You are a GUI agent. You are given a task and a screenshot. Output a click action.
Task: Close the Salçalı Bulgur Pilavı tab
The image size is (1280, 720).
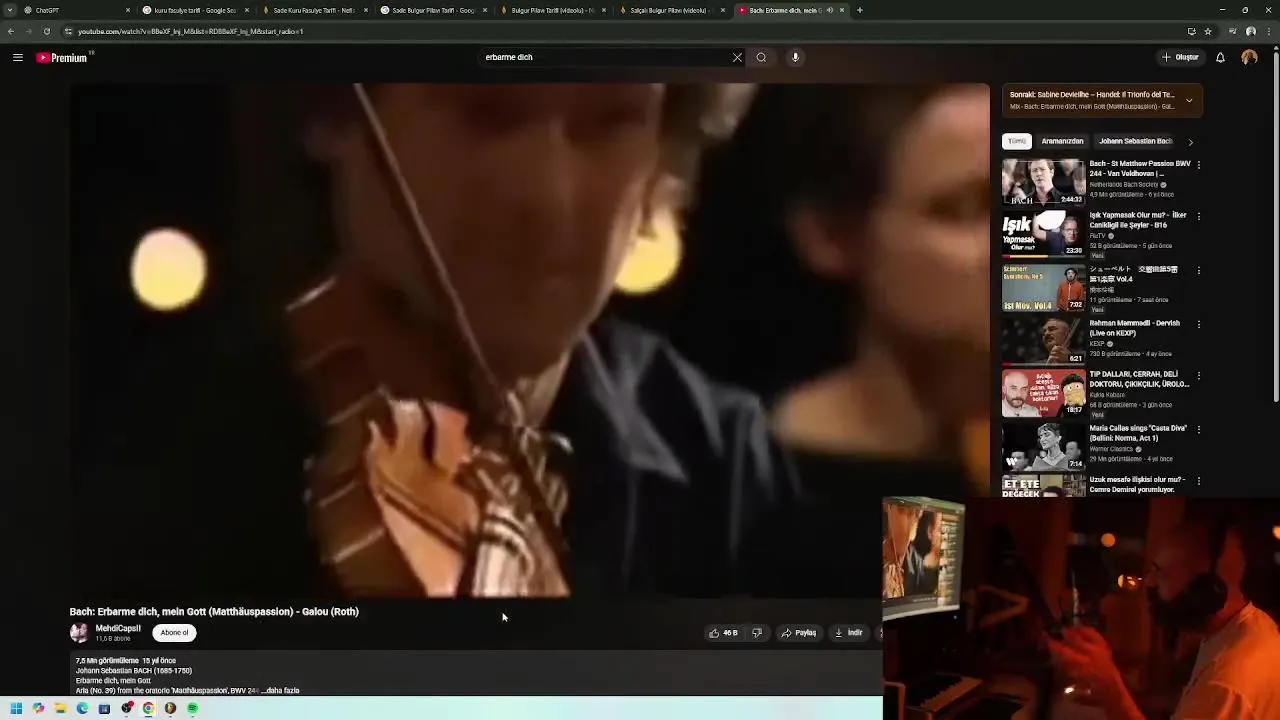click(722, 10)
